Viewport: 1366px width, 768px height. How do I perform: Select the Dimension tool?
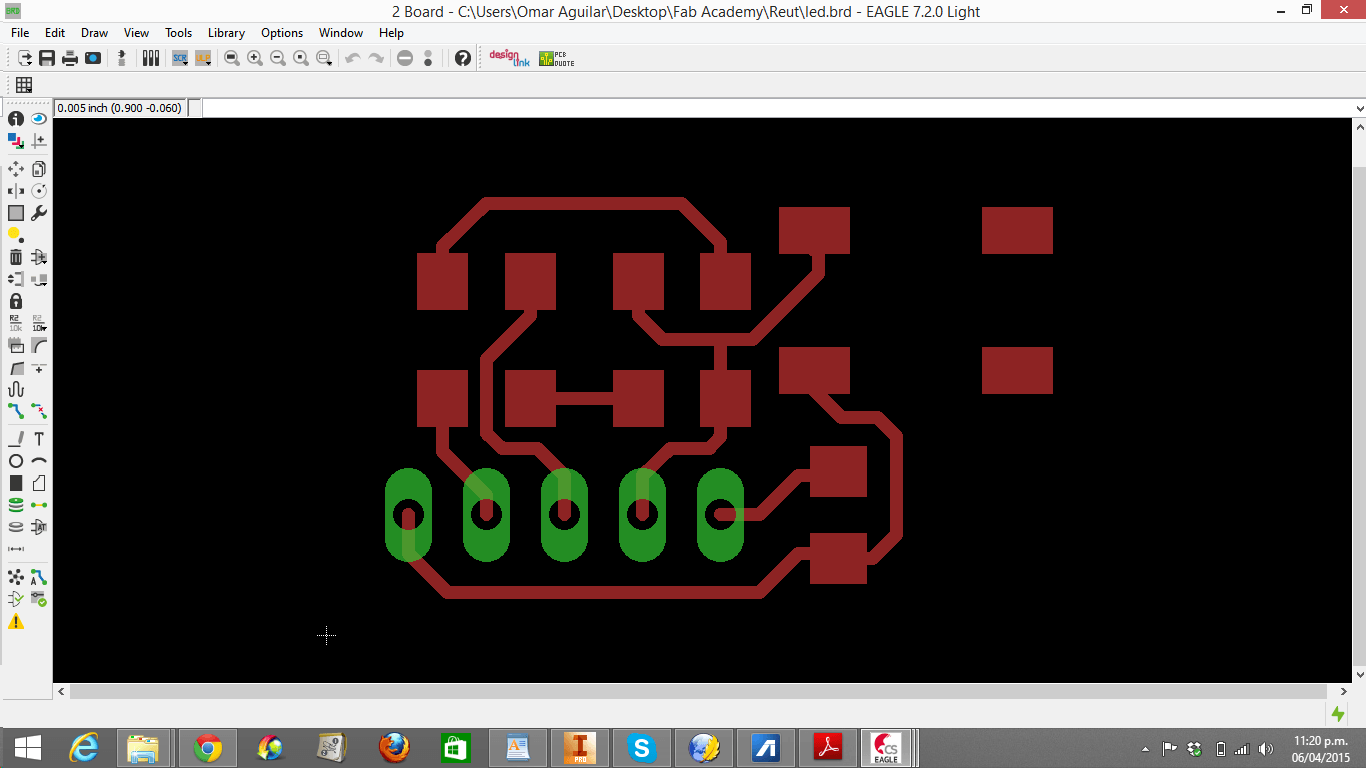click(x=16, y=549)
